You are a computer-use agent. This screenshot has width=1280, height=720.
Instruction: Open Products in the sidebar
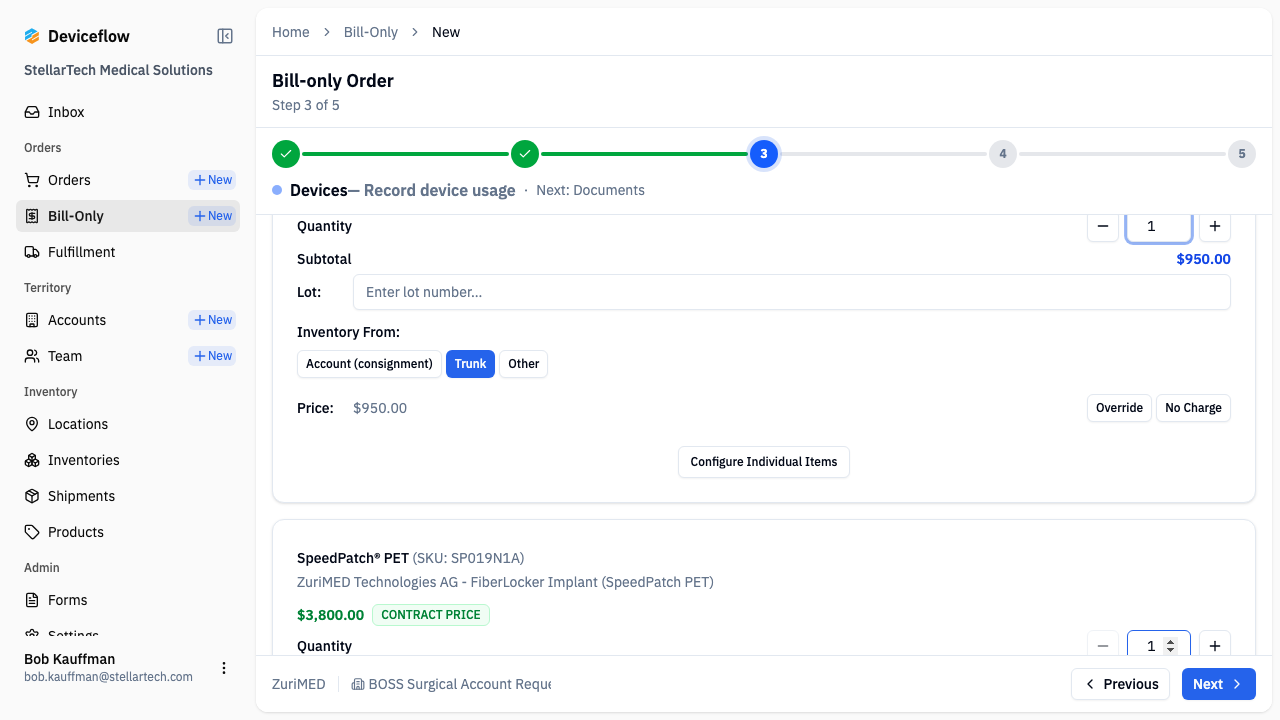click(128, 532)
